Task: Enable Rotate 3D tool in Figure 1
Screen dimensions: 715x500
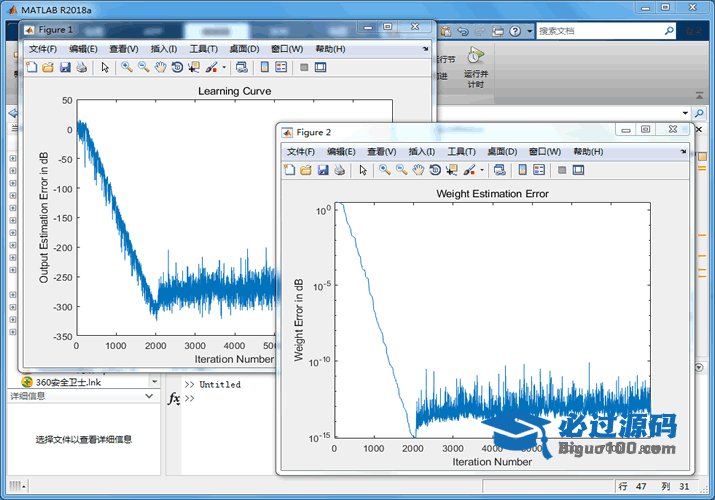Action: point(177,67)
